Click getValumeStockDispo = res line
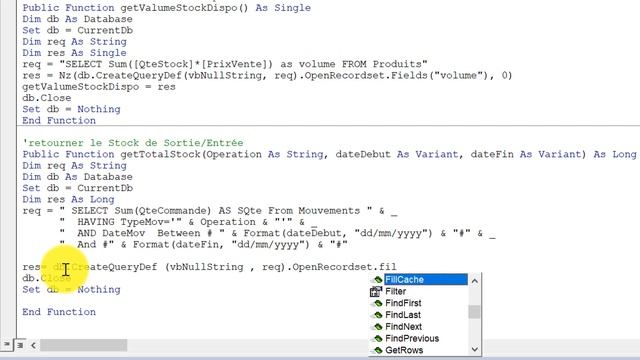Viewport: 640px width, 360px height. [99, 87]
